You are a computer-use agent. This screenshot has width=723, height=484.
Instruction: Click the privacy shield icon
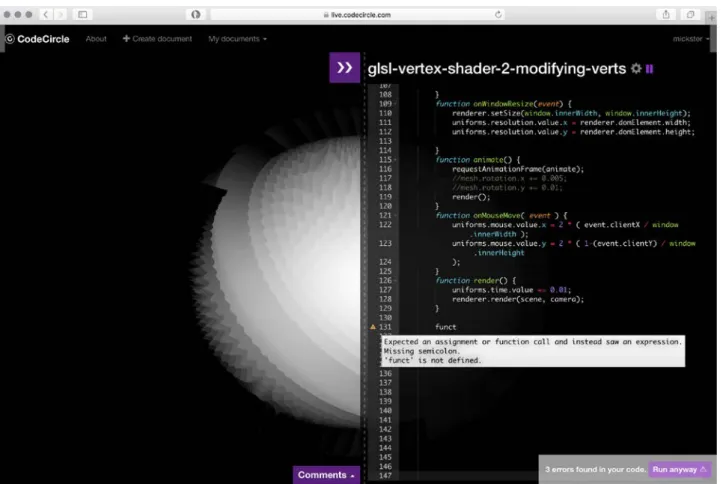pos(196,14)
